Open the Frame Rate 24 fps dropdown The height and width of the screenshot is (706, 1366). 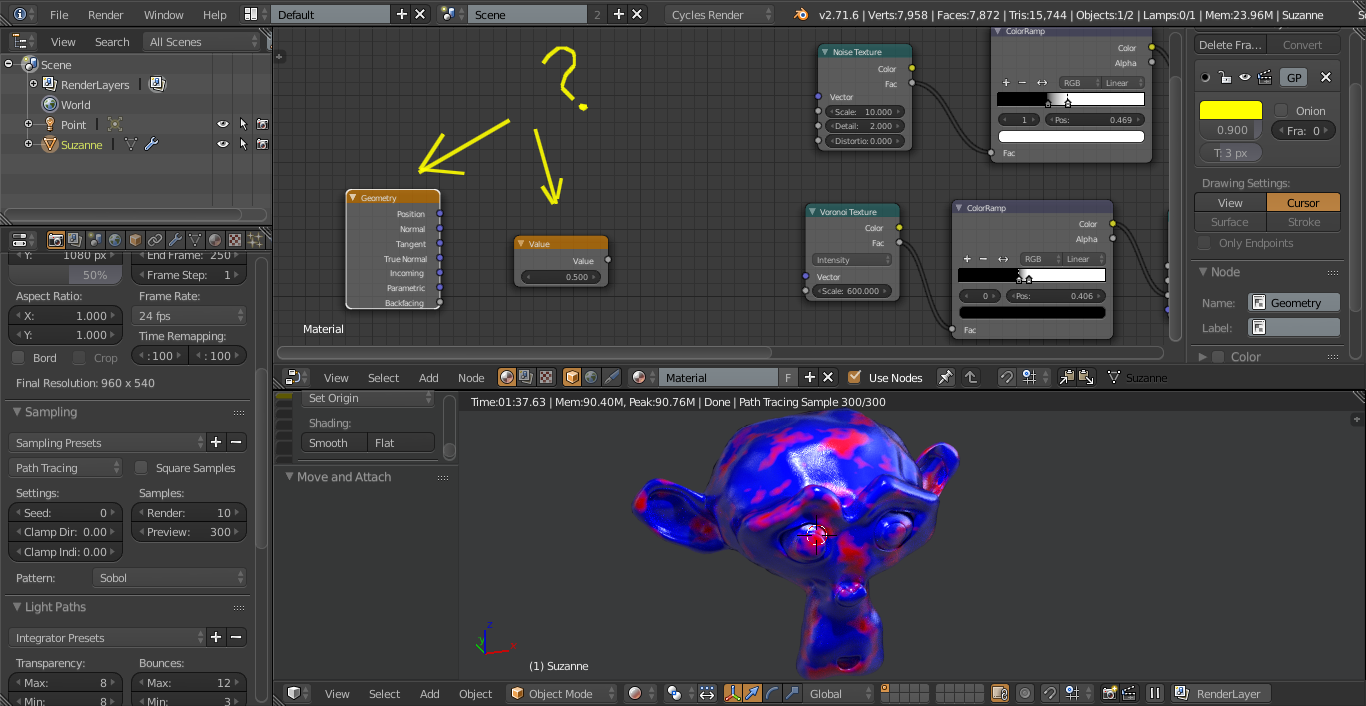[x=190, y=316]
